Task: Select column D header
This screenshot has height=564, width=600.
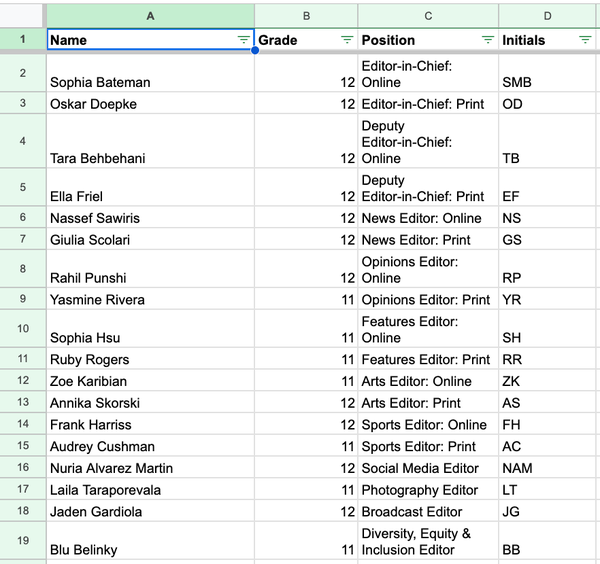Action: (548, 15)
